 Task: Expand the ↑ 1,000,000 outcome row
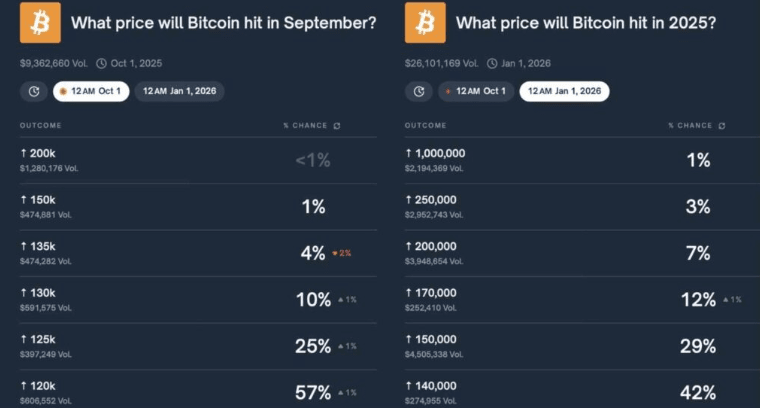pyautogui.click(x=575, y=160)
